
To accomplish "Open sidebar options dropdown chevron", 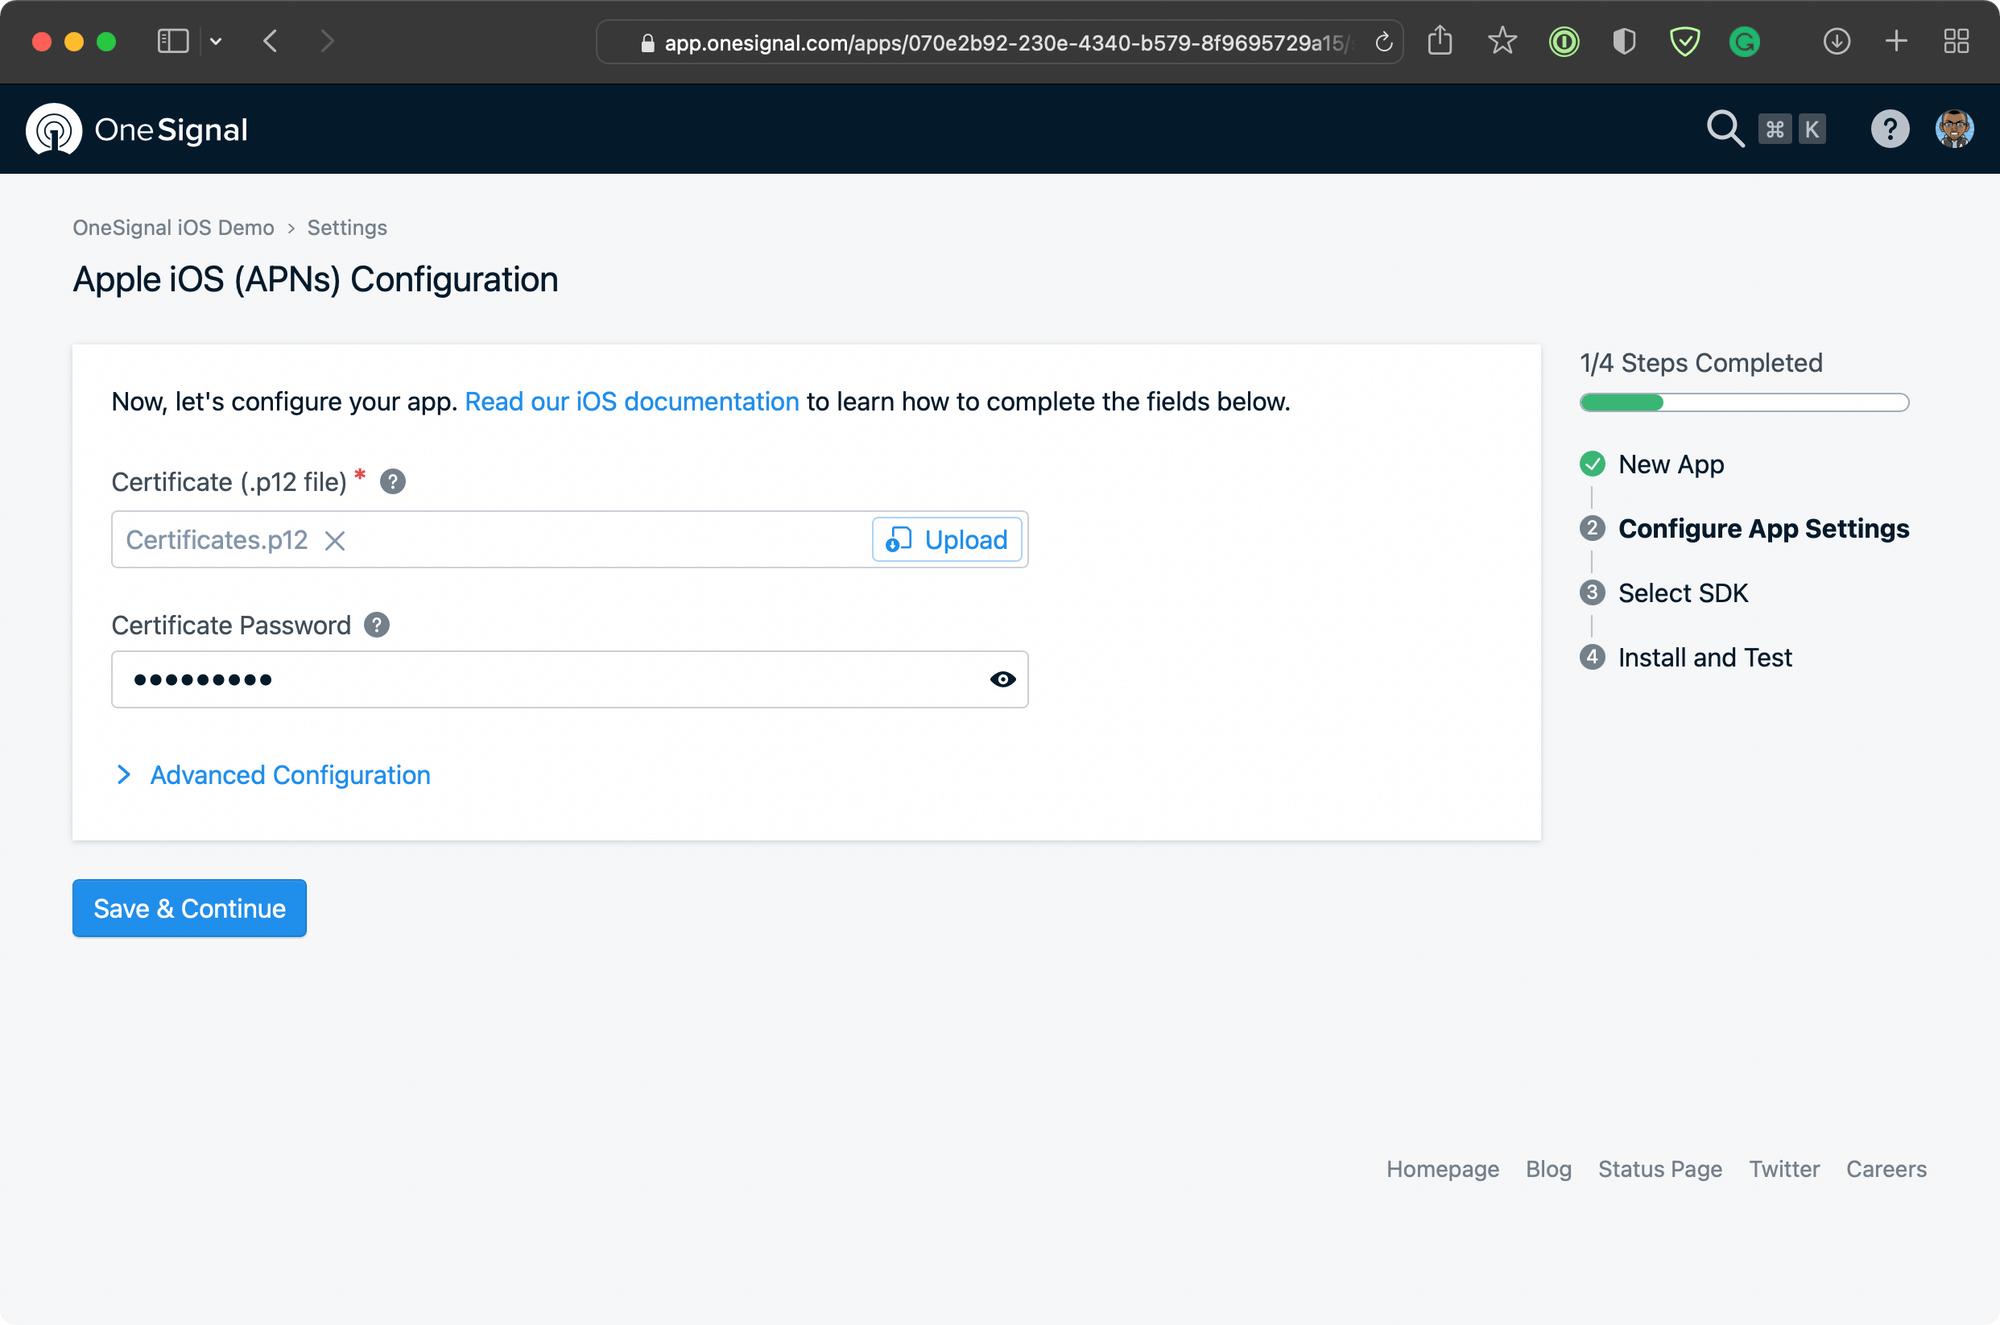I will click(216, 41).
